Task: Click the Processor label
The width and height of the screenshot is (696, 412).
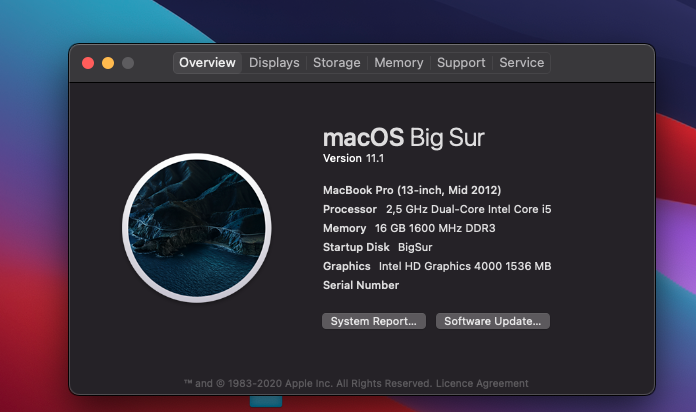Action: click(x=350, y=209)
